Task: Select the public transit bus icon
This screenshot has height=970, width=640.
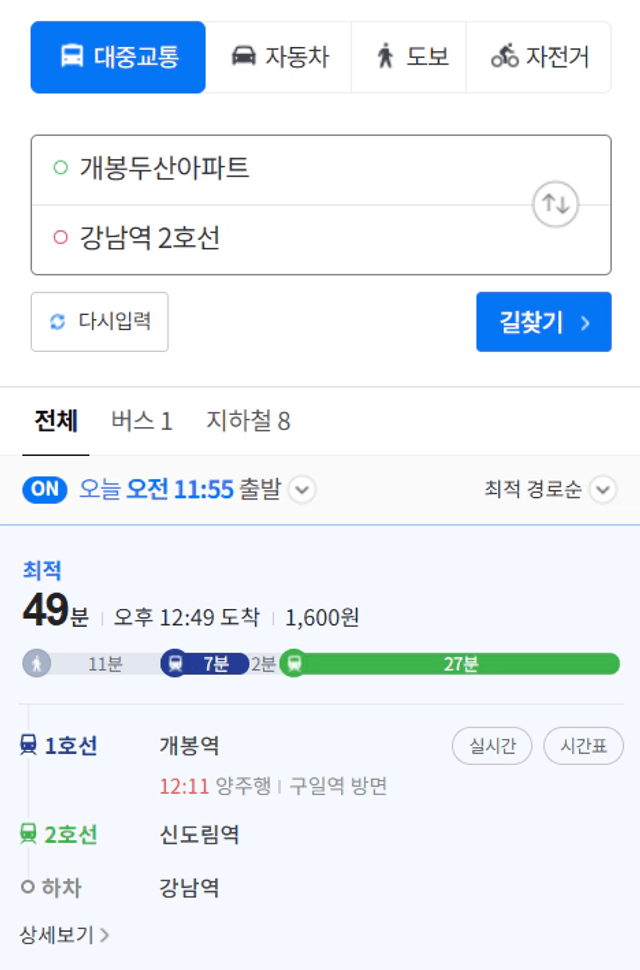Action: [x=72, y=56]
